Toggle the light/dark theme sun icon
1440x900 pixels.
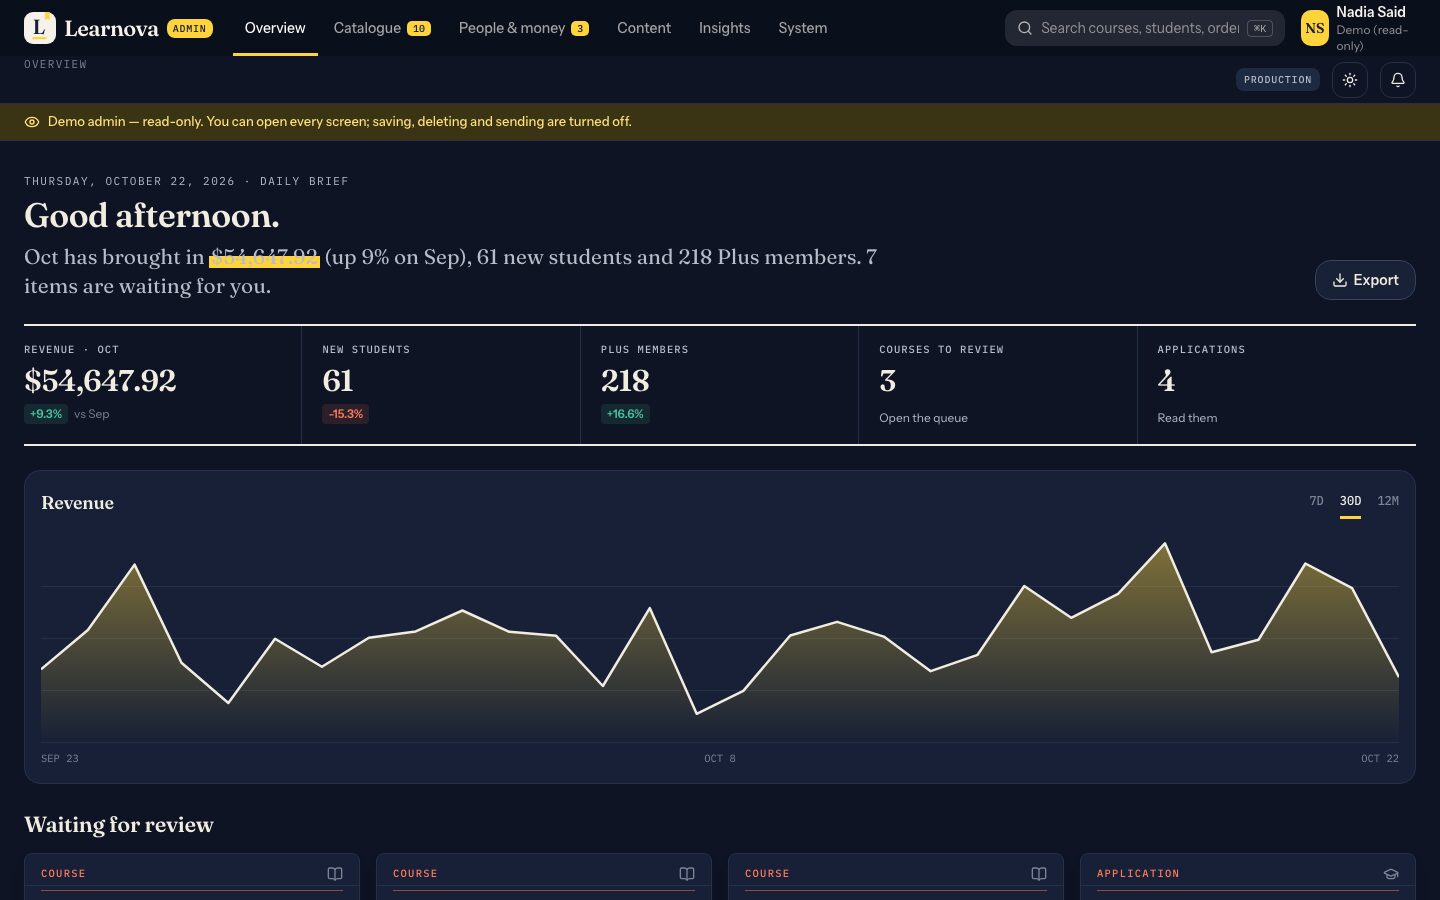coord(1350,80)
